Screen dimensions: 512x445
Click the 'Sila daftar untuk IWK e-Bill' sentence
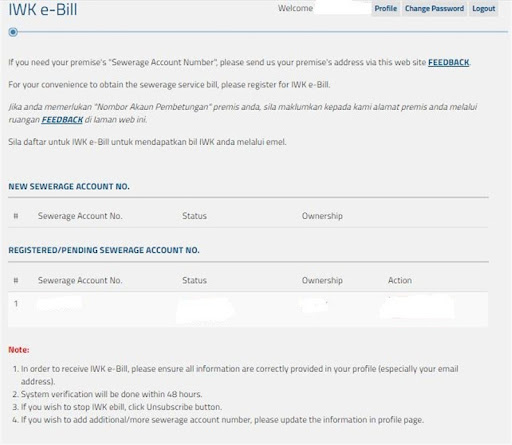tap(147, 142)
